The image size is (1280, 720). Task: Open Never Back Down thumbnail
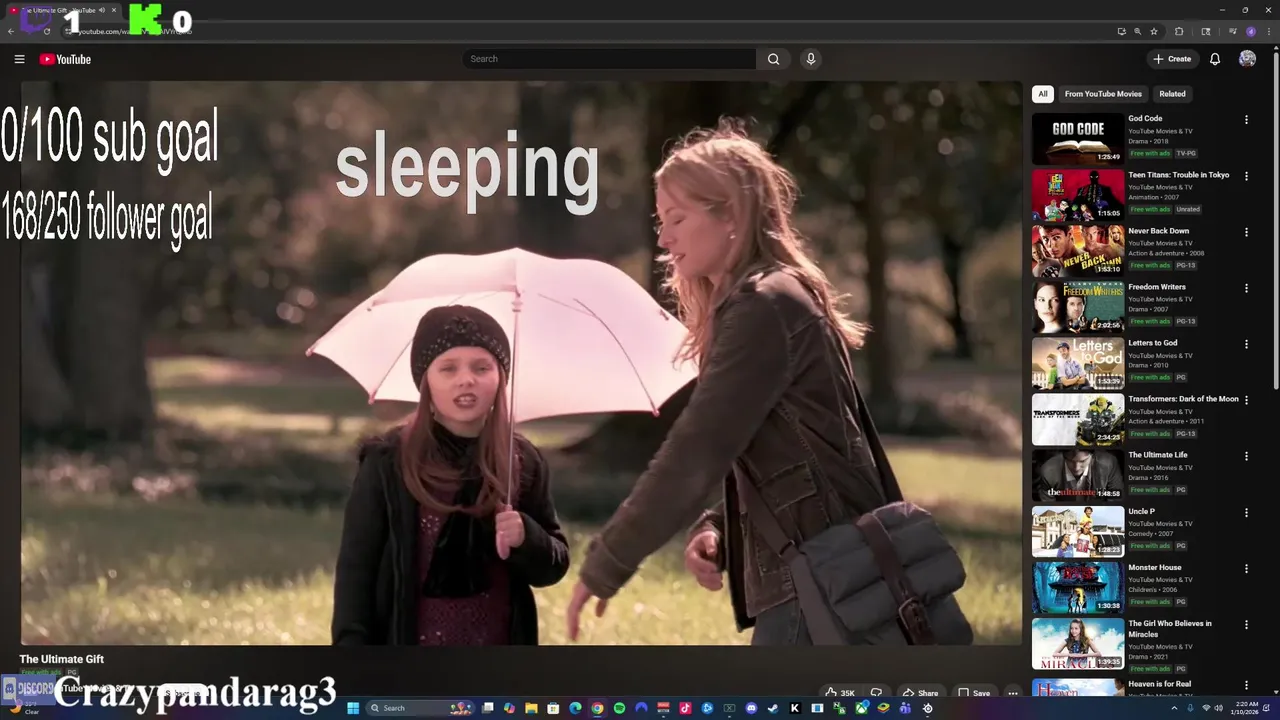1078,250
